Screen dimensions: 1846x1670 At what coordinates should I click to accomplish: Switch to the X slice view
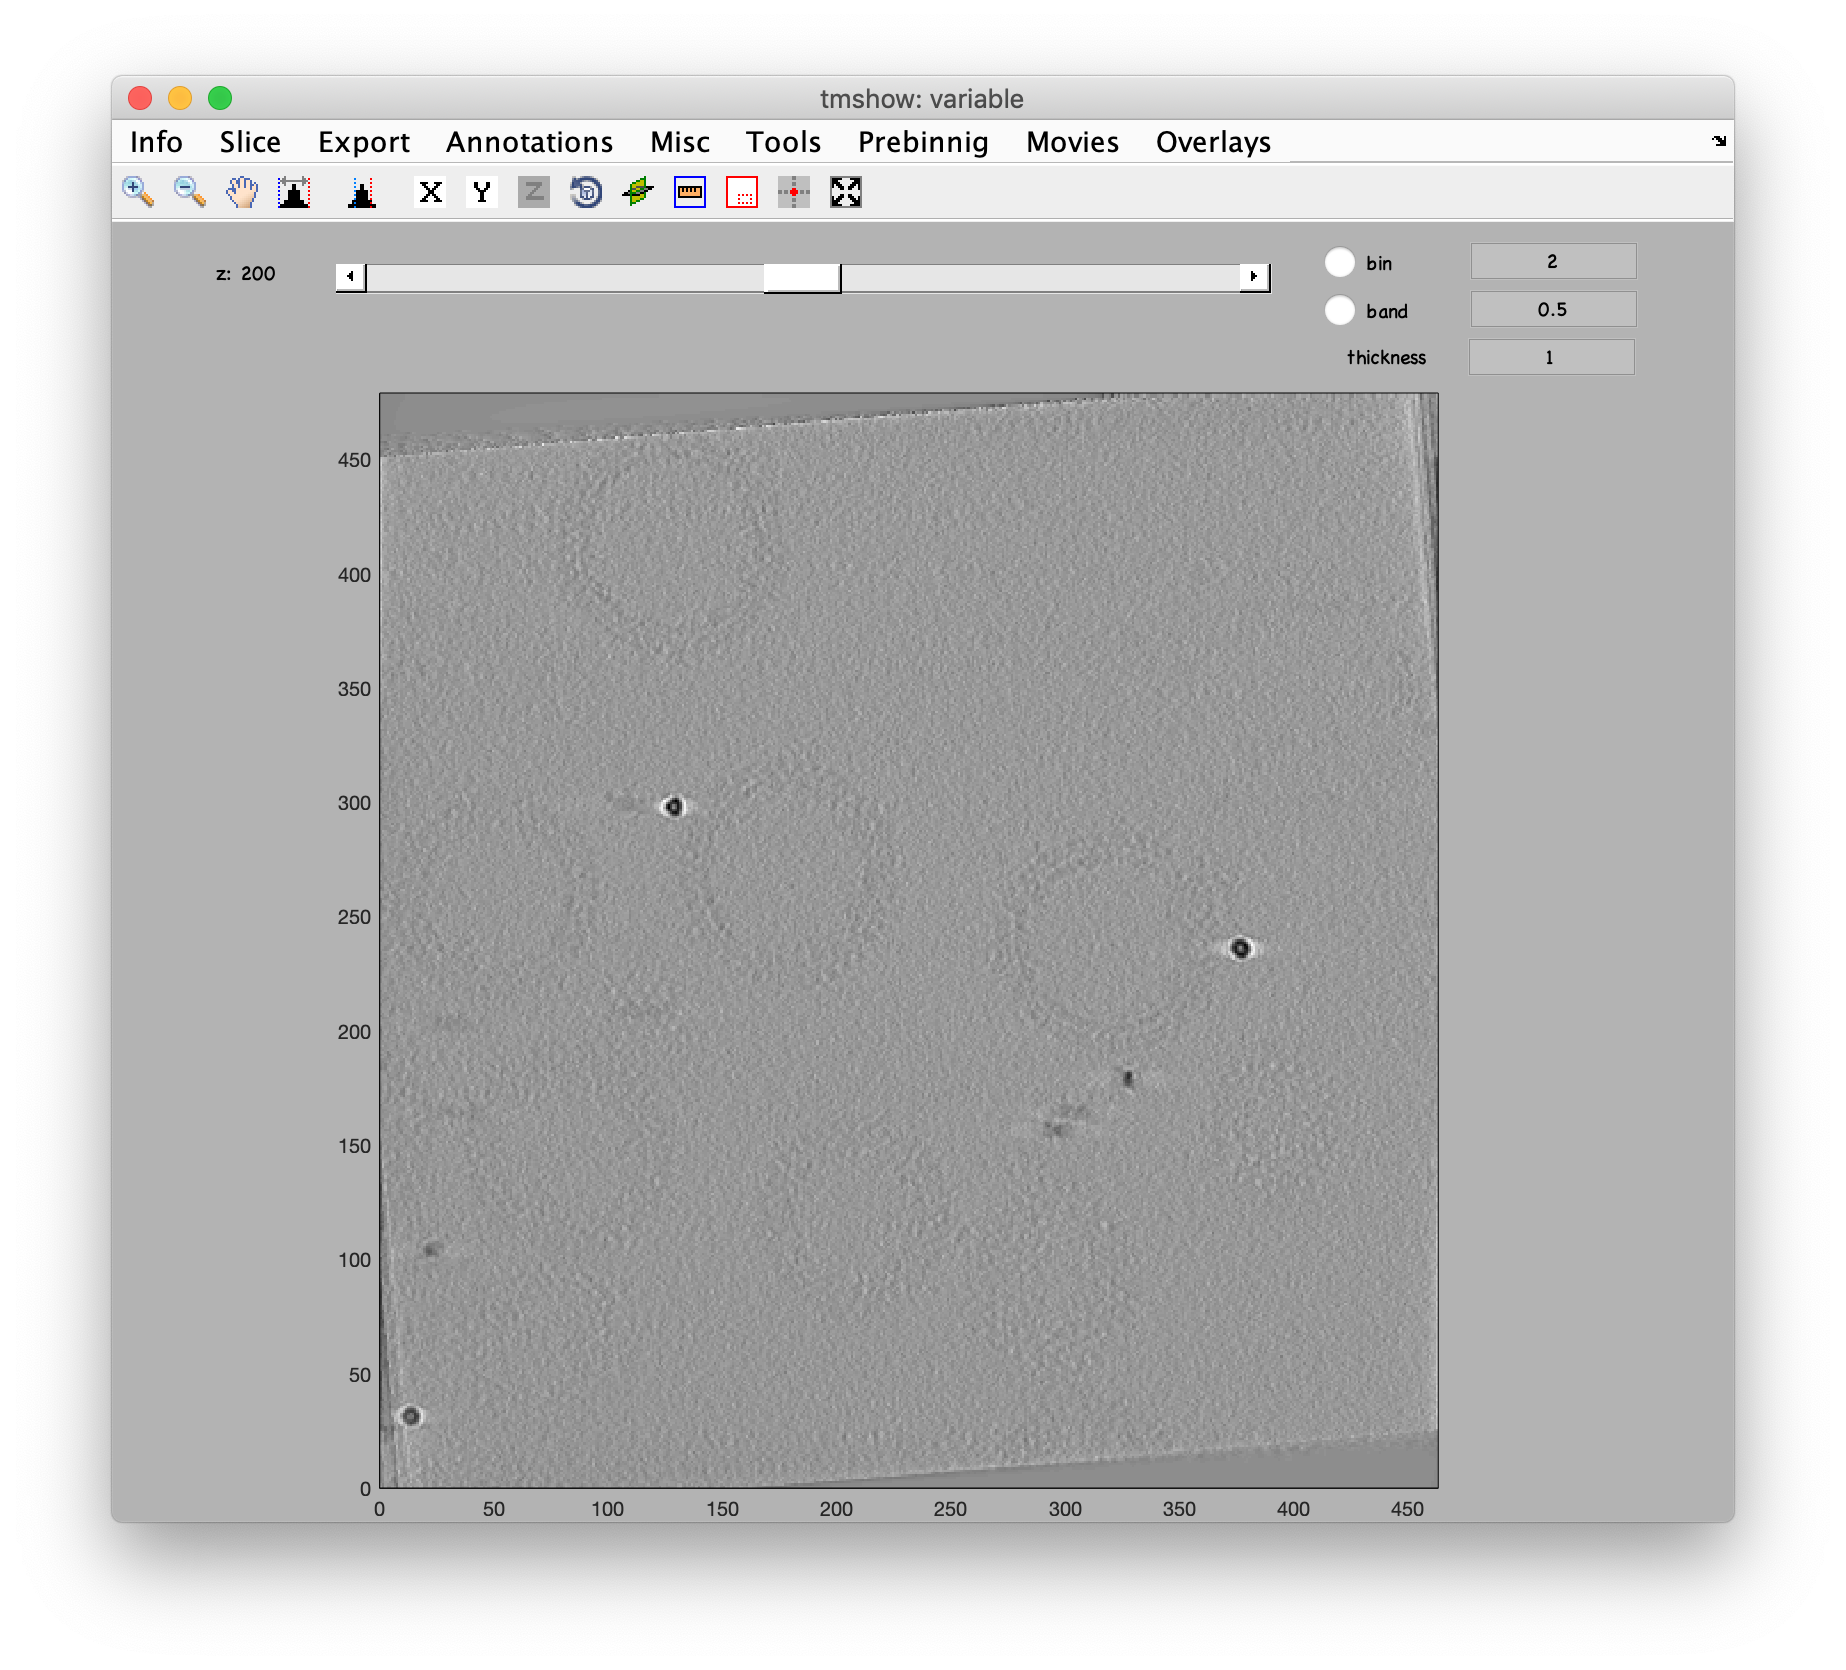click(431, 192)
